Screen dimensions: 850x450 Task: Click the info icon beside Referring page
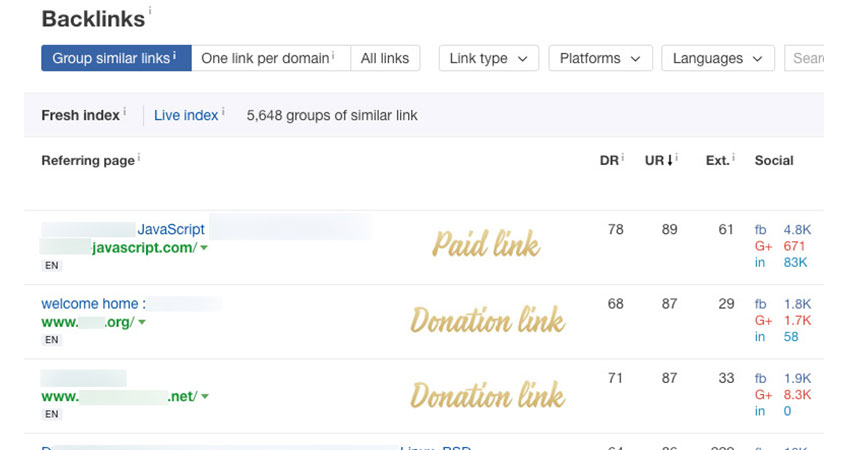139,157
